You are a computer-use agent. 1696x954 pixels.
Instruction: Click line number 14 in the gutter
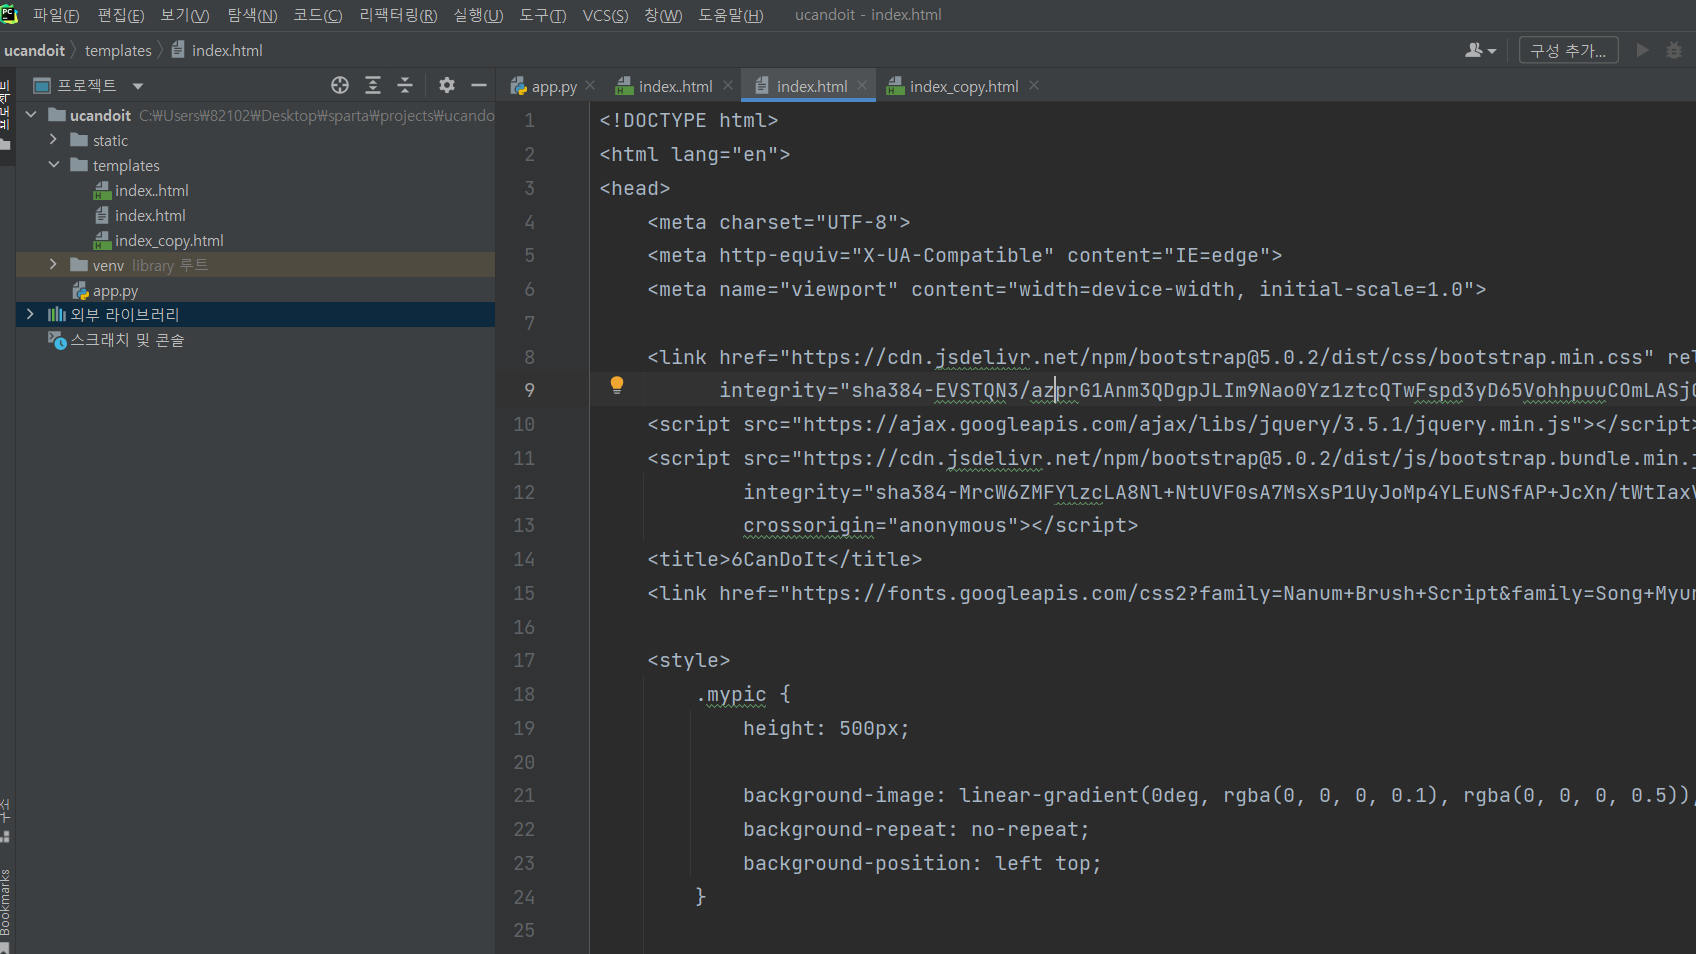coord(524,559)
